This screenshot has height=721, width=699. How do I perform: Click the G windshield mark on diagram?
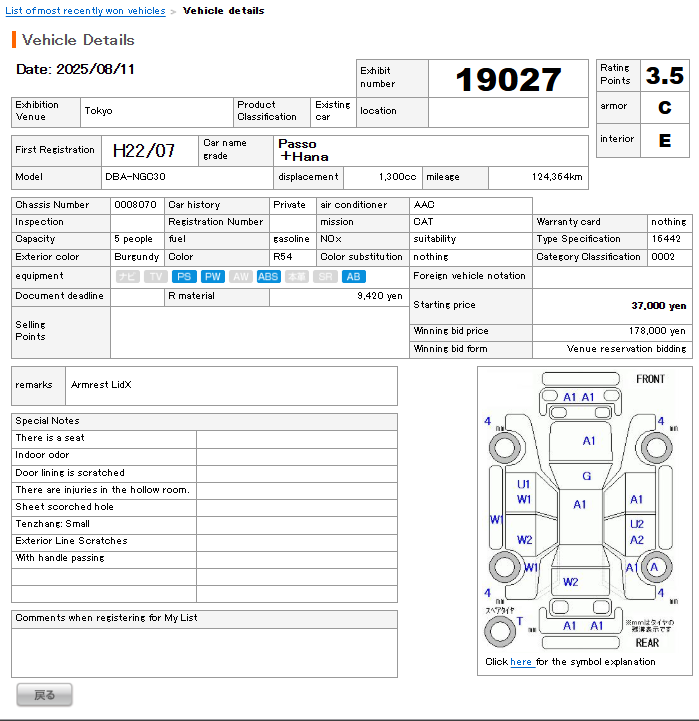pyautogui.click(x=586, y=476)
